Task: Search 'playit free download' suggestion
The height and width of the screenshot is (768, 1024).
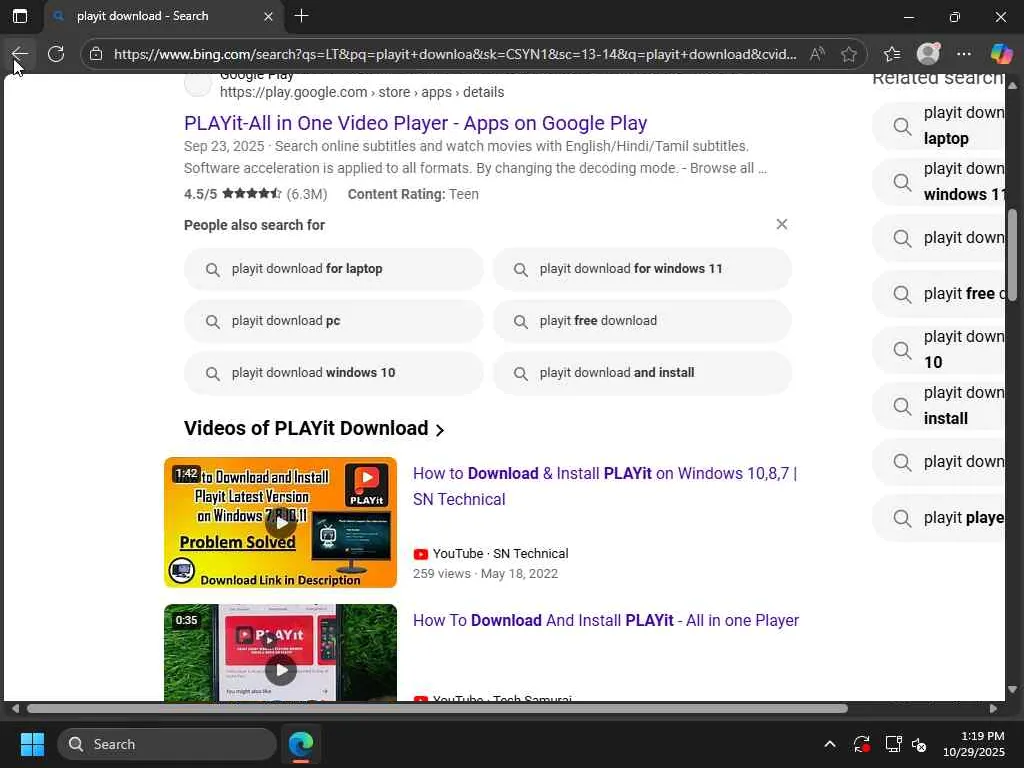Action: click(x=642, y=321)
